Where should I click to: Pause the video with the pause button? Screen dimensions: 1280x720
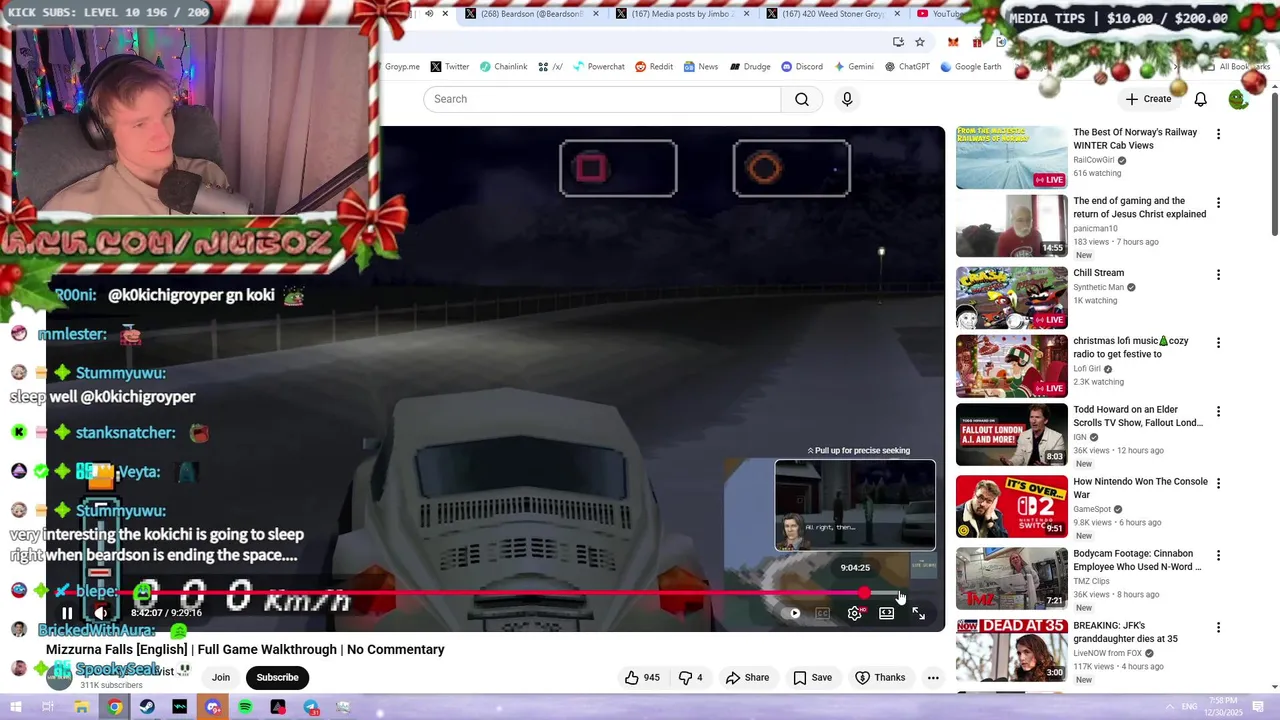(67, 613)
